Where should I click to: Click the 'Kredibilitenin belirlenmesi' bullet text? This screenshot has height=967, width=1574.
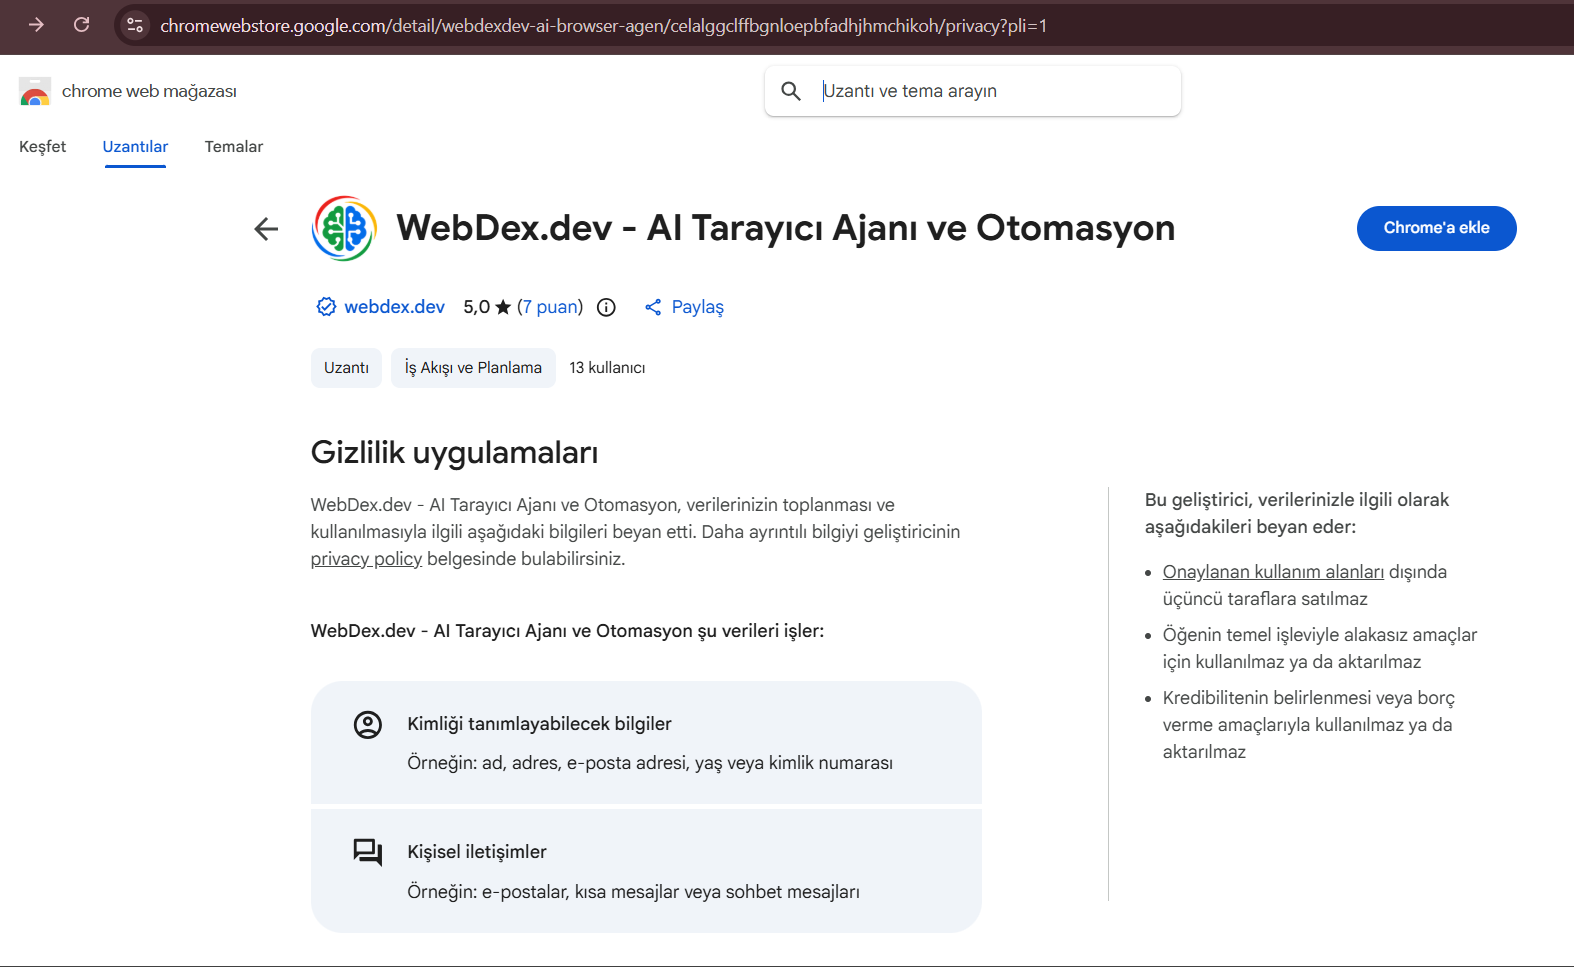coord(1308,725)
